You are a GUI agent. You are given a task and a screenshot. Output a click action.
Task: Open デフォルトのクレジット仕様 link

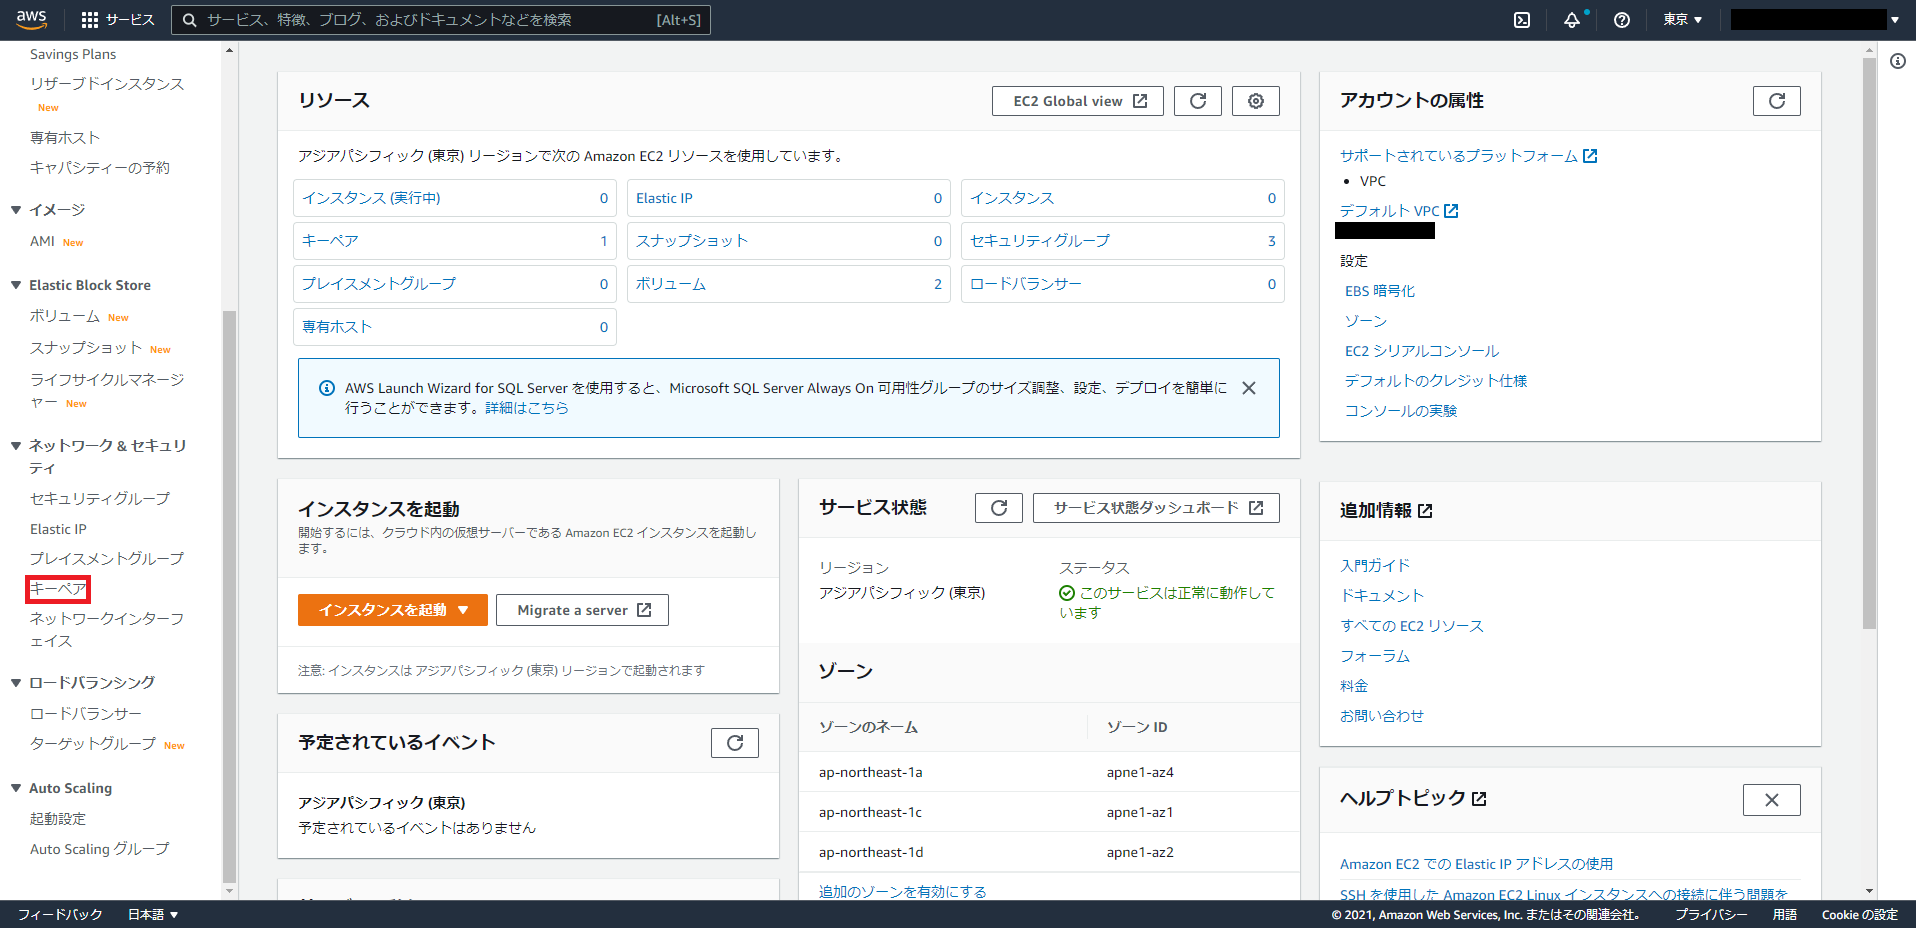tap(1436, 381)
